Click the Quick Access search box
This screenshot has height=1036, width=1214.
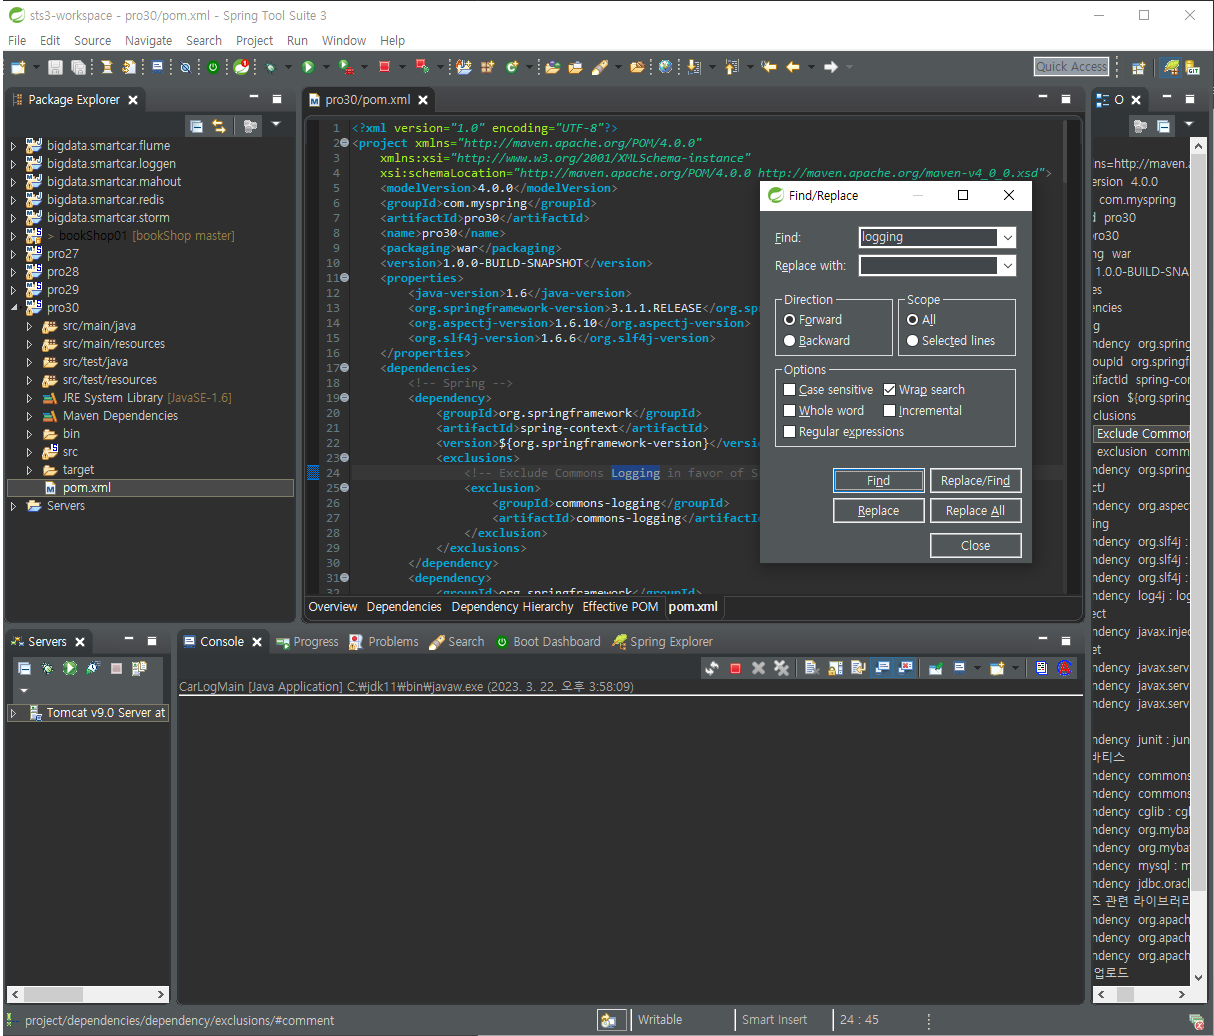(1072, 67)
